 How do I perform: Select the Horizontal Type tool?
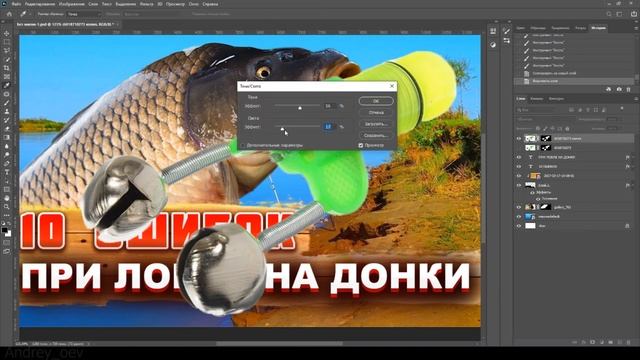pos(7,172)
